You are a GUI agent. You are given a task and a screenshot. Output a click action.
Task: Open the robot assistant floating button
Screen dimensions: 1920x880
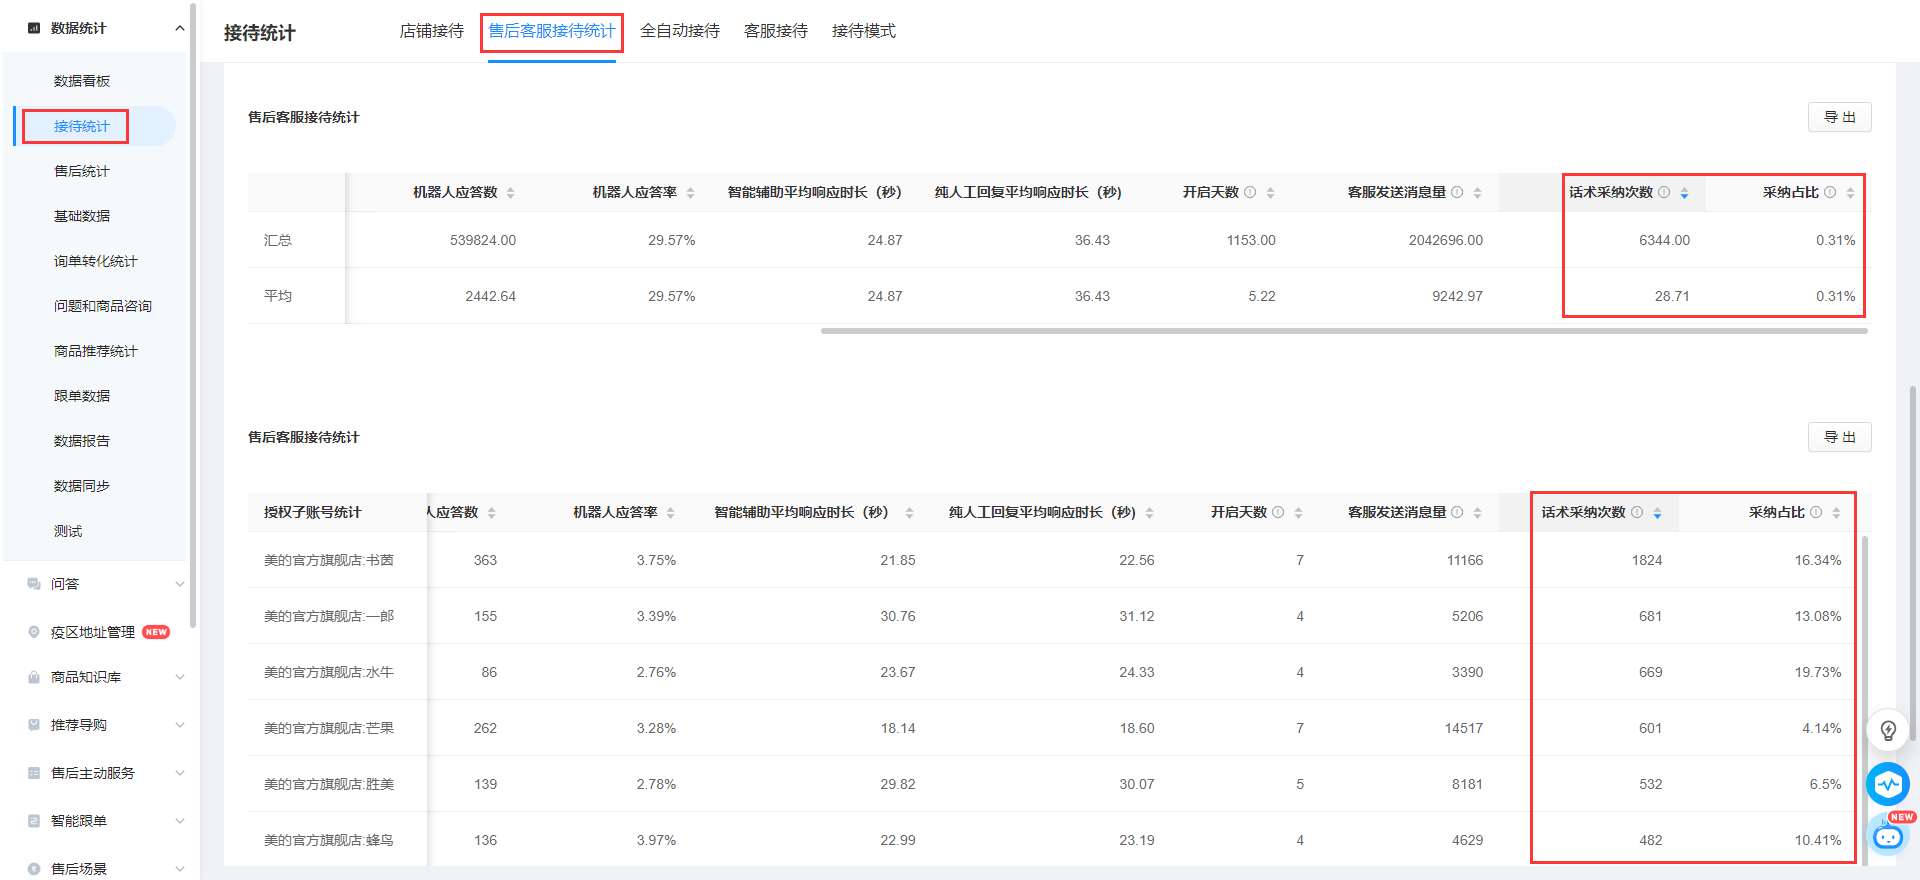(1888, 836)
